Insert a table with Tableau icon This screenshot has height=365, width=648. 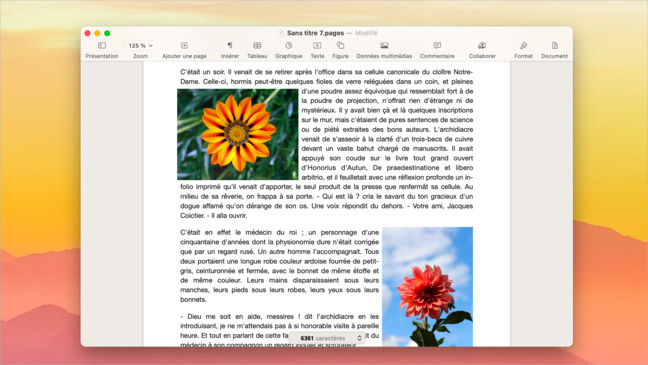(257, 45)
